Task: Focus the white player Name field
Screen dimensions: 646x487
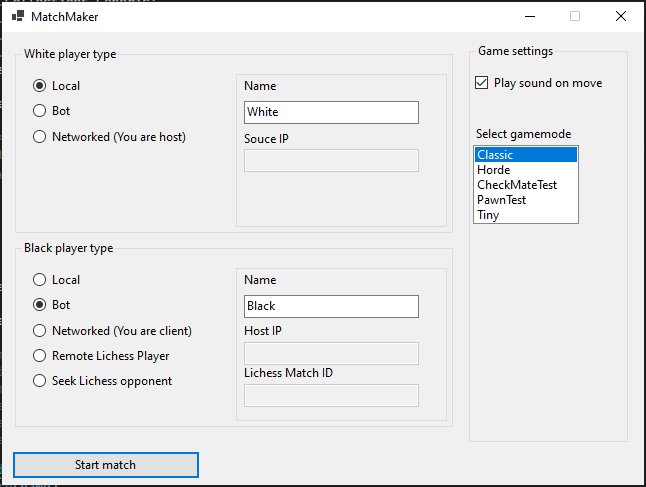Action: [331, 112]
